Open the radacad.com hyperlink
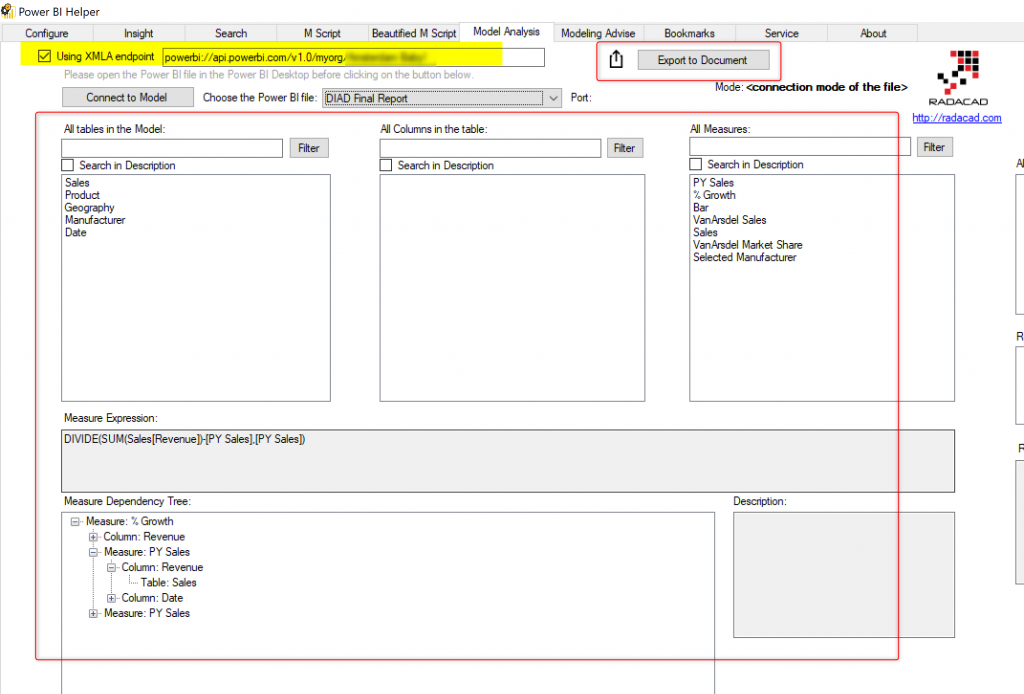The width and height of the screenshot is (1024, 694). [956, 118]
